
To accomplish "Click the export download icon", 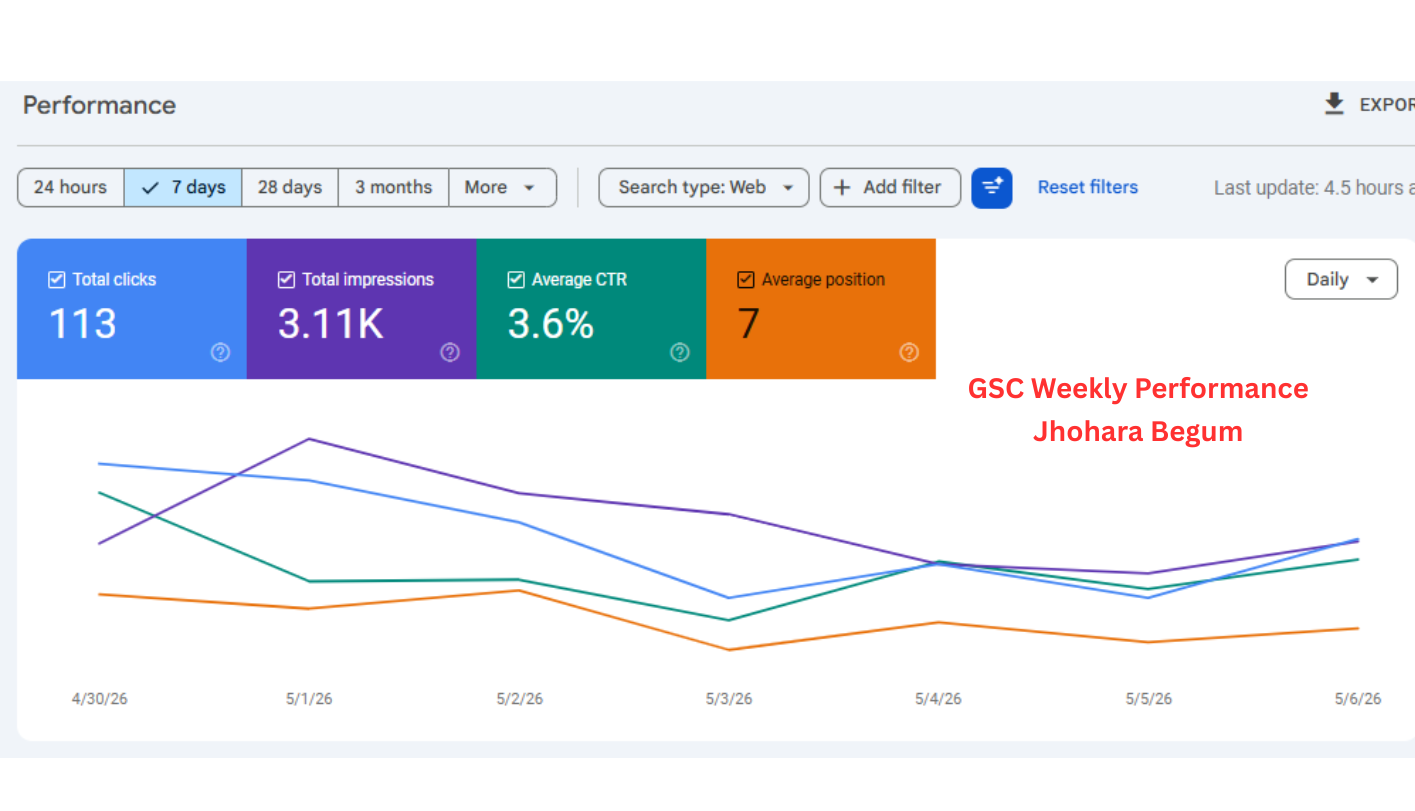I will [x=1334, y=104].
